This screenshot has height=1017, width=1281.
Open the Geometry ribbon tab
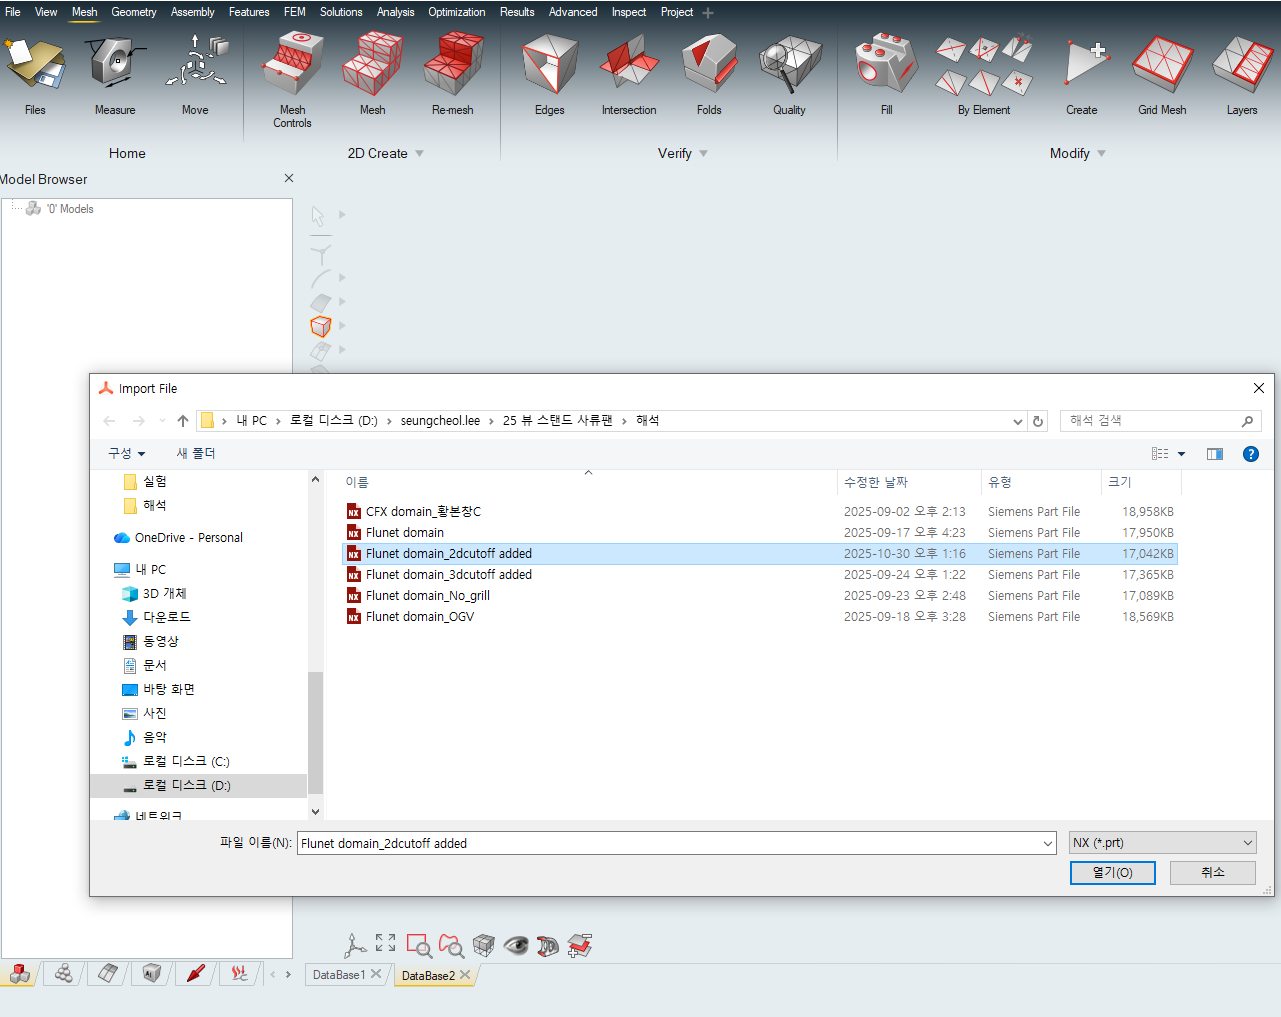134,12
